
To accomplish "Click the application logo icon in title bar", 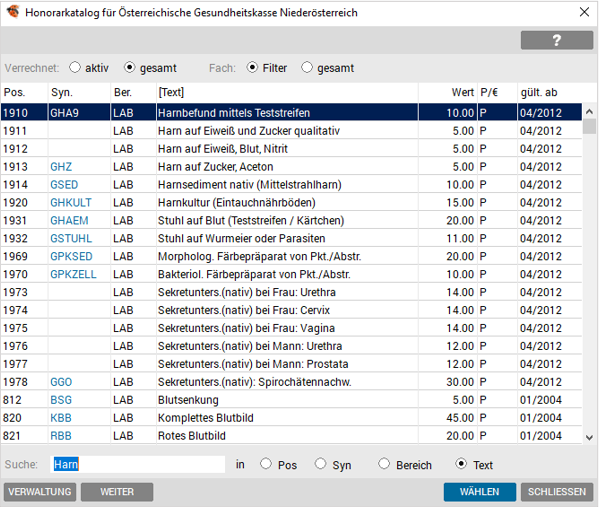I will point(13,12).
